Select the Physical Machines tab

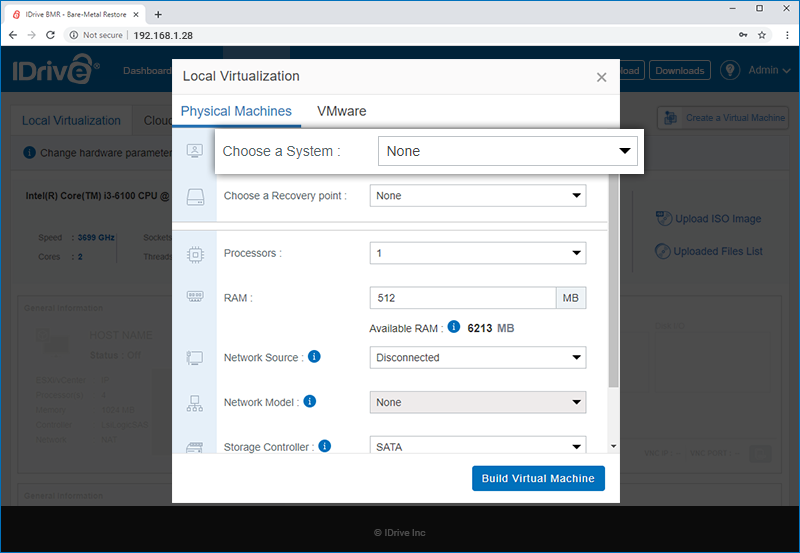pos(236,111)
